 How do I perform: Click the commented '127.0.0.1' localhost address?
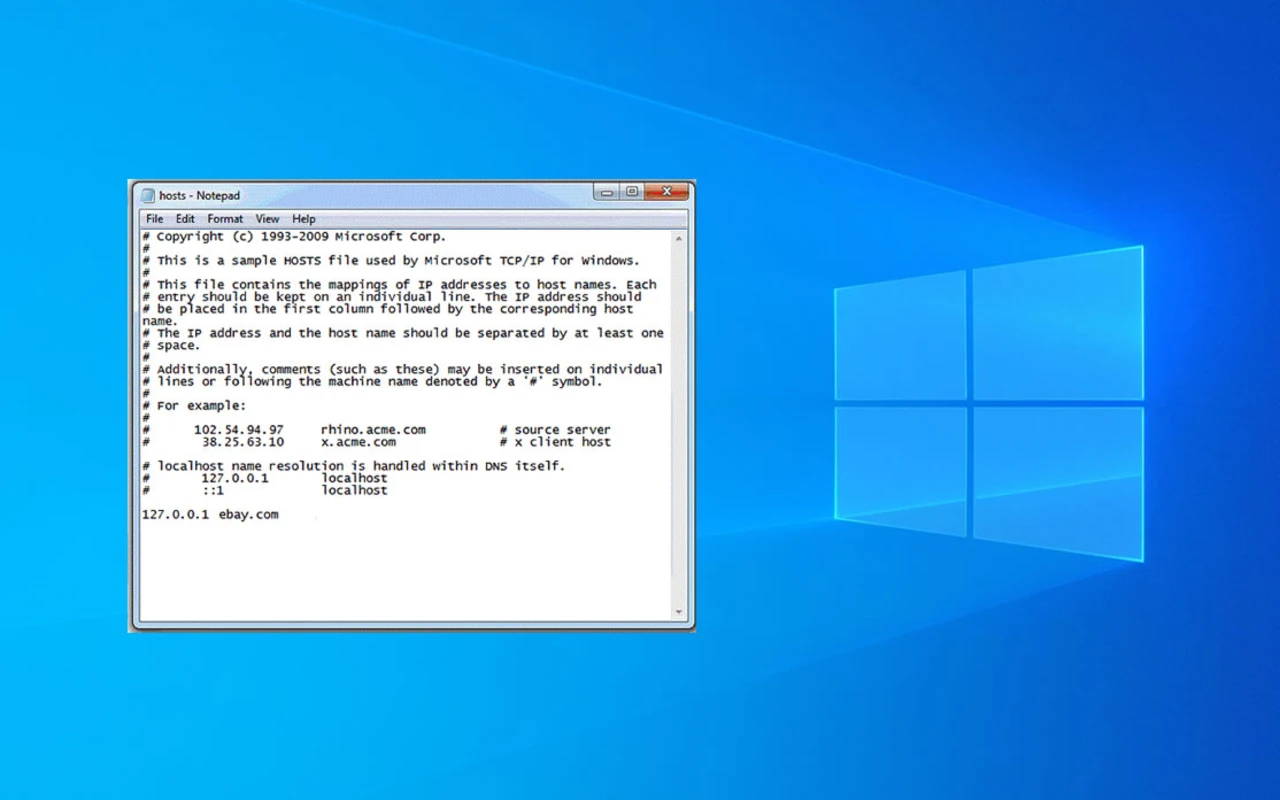coord(235,478)
